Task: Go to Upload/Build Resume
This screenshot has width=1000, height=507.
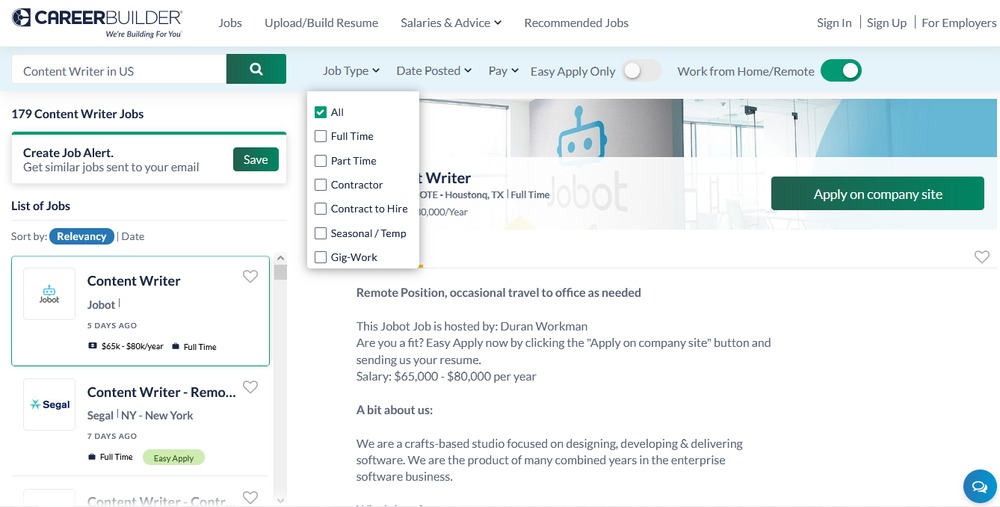Action: click(321, 23)
